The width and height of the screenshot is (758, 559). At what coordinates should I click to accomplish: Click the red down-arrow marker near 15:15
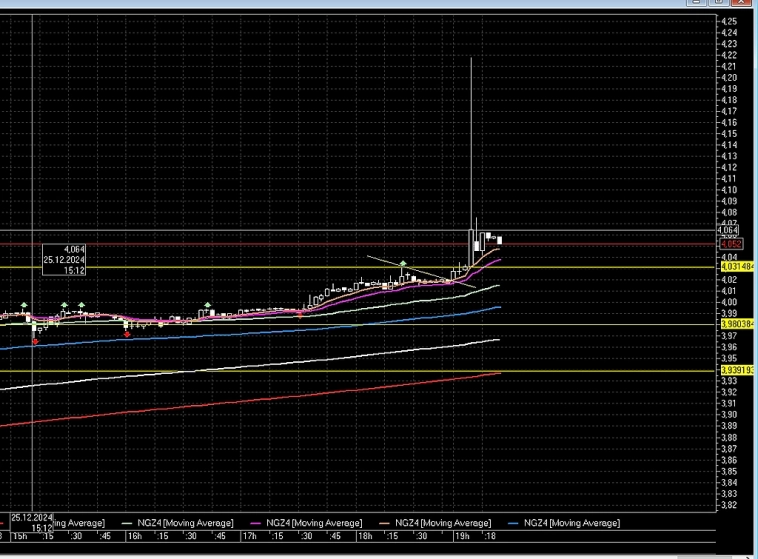[36, 341]
